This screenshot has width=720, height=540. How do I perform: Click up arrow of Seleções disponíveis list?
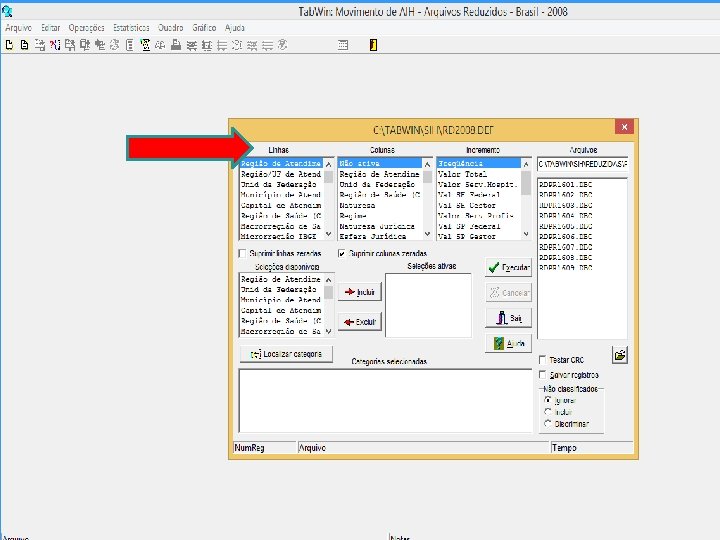(328, 280)
